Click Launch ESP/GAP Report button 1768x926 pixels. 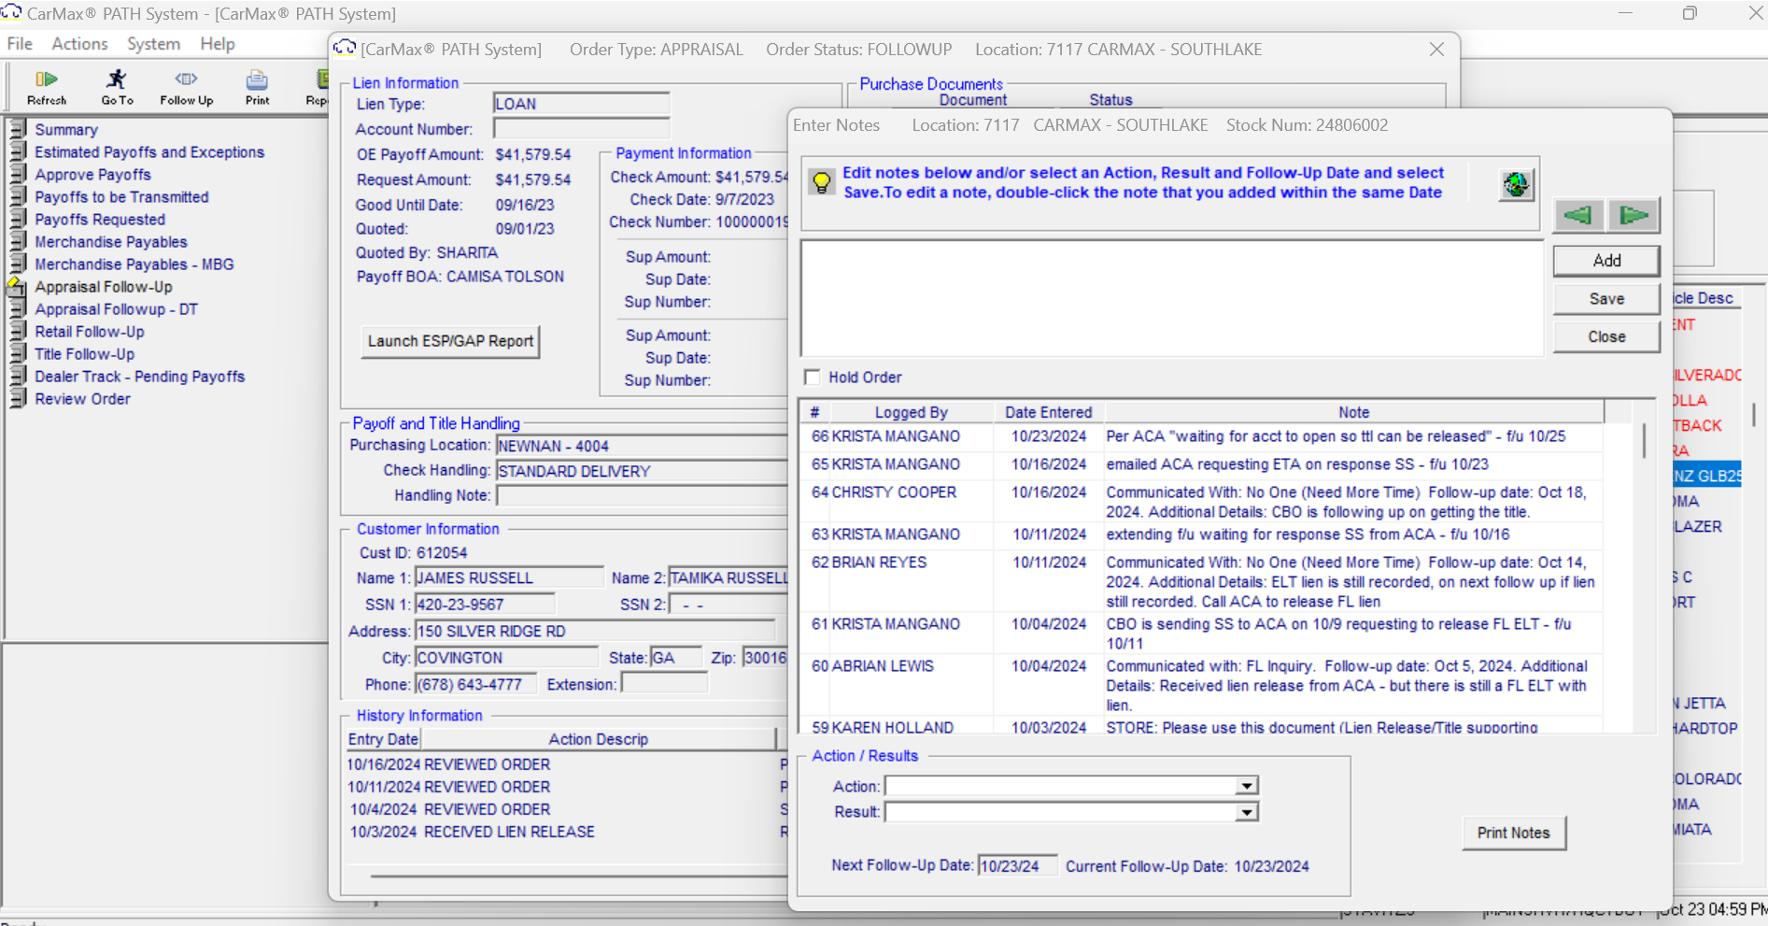tap(450, 341)
